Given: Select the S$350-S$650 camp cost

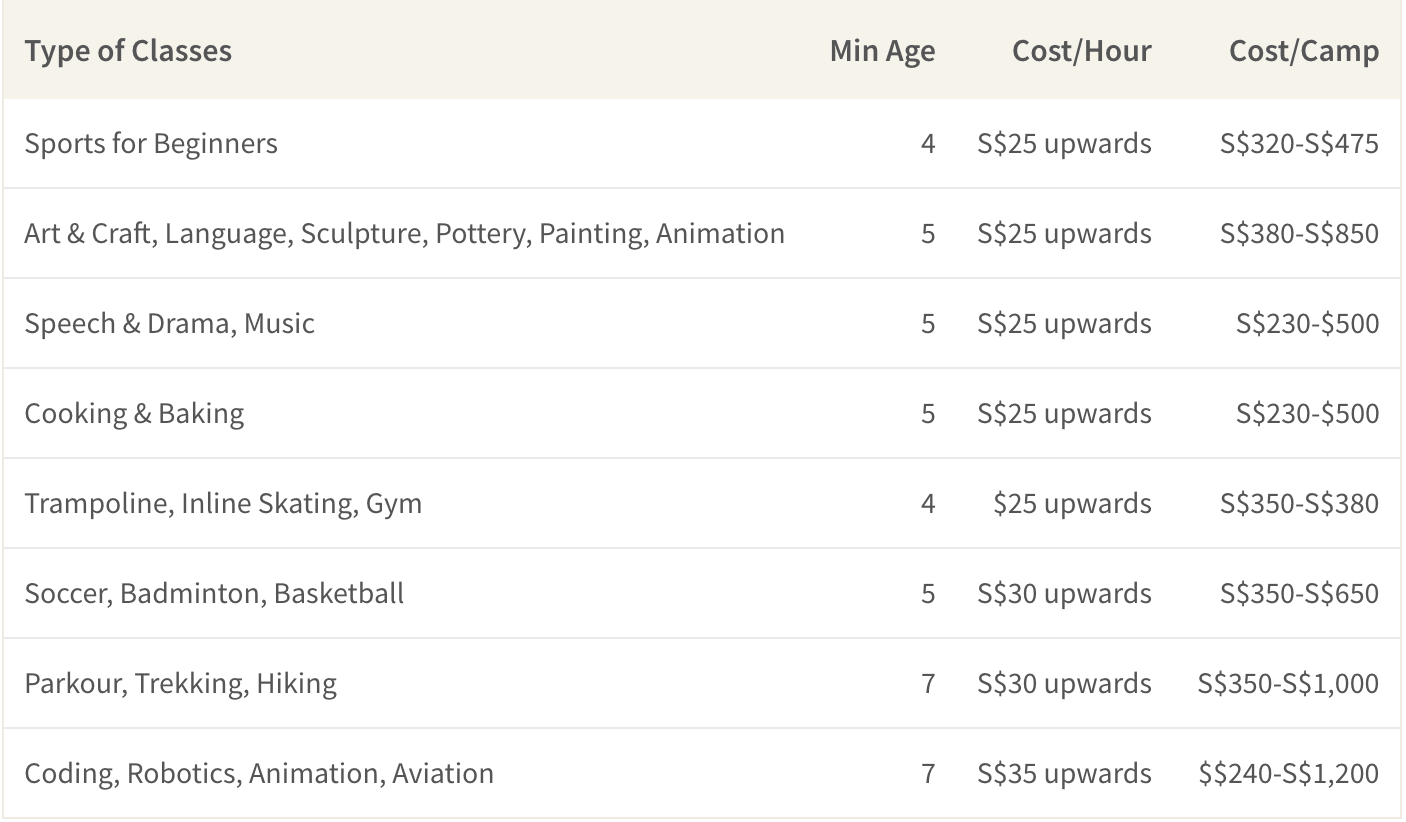Looking at the screenshot, I should [x=1299, y=593].
